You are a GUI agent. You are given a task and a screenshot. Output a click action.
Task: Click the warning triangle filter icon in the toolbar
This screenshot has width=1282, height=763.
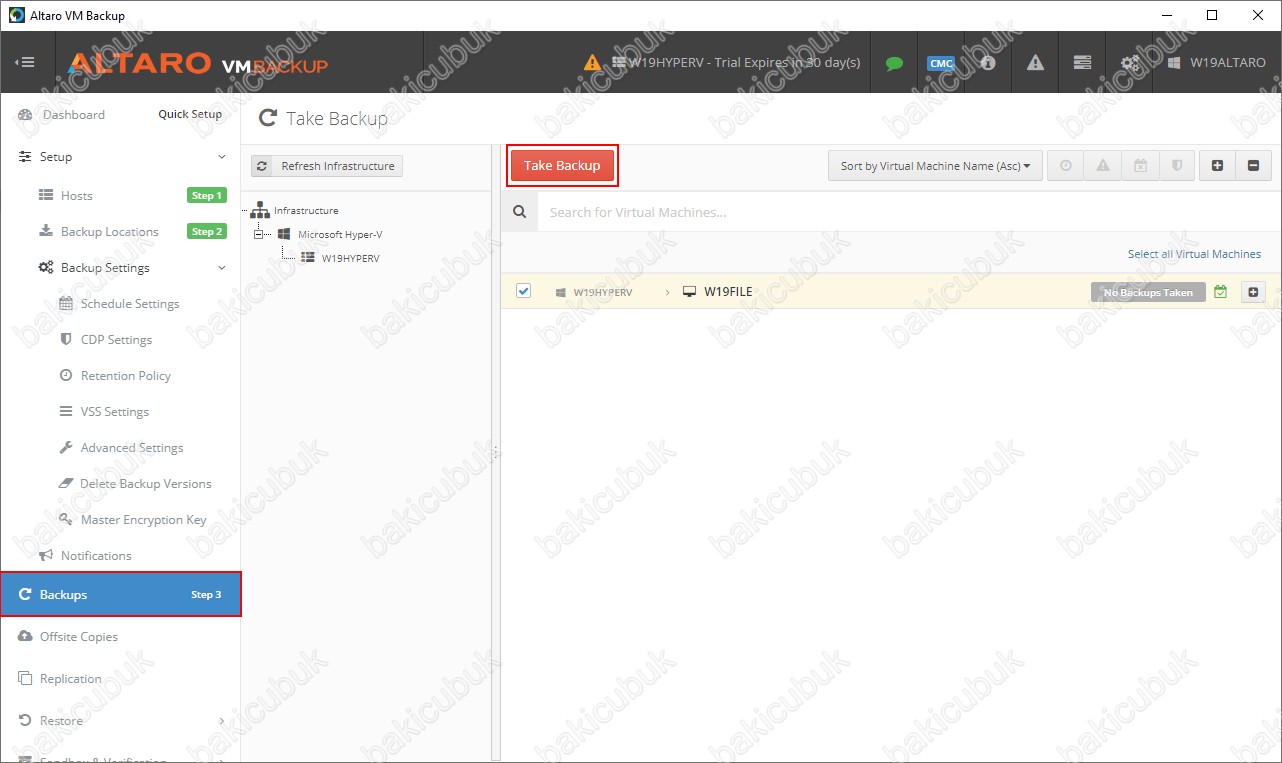[x=1103, y=166]
